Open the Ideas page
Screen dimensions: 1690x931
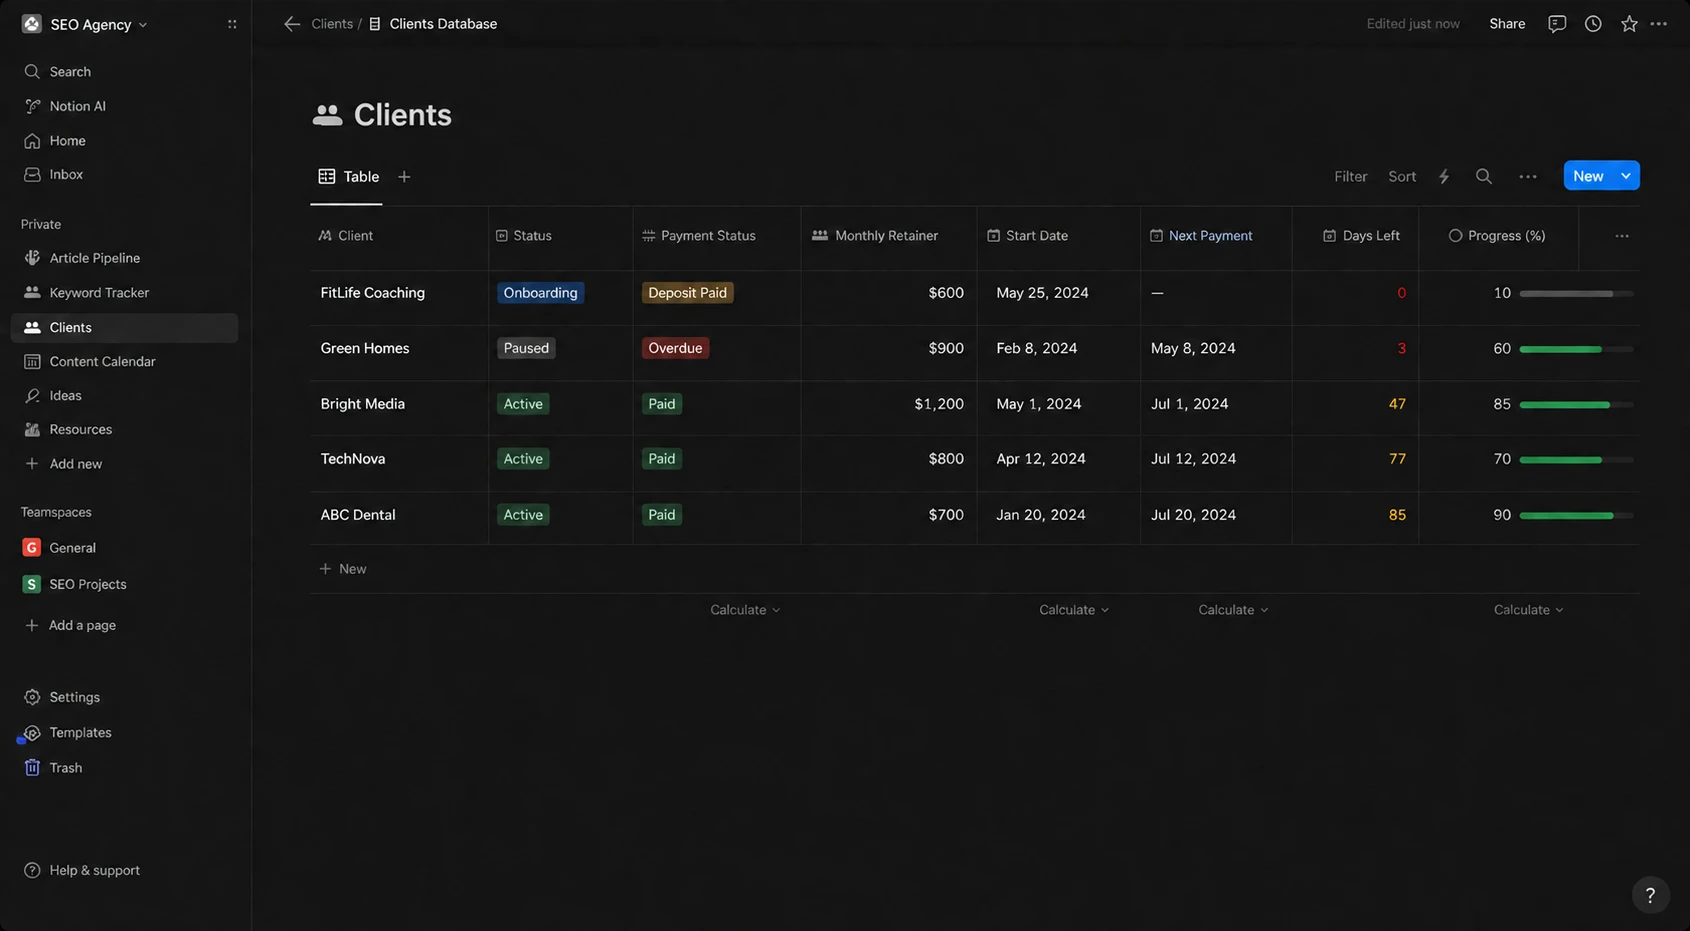pos(124,396)
